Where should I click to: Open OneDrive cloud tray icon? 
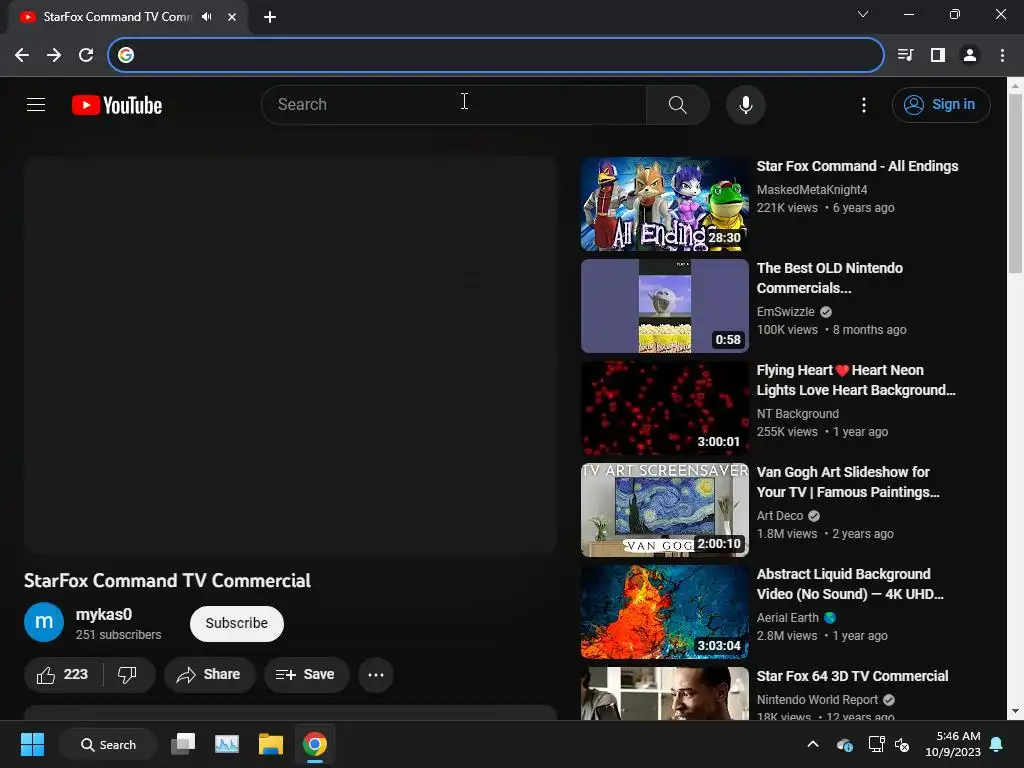coord(844,744)
